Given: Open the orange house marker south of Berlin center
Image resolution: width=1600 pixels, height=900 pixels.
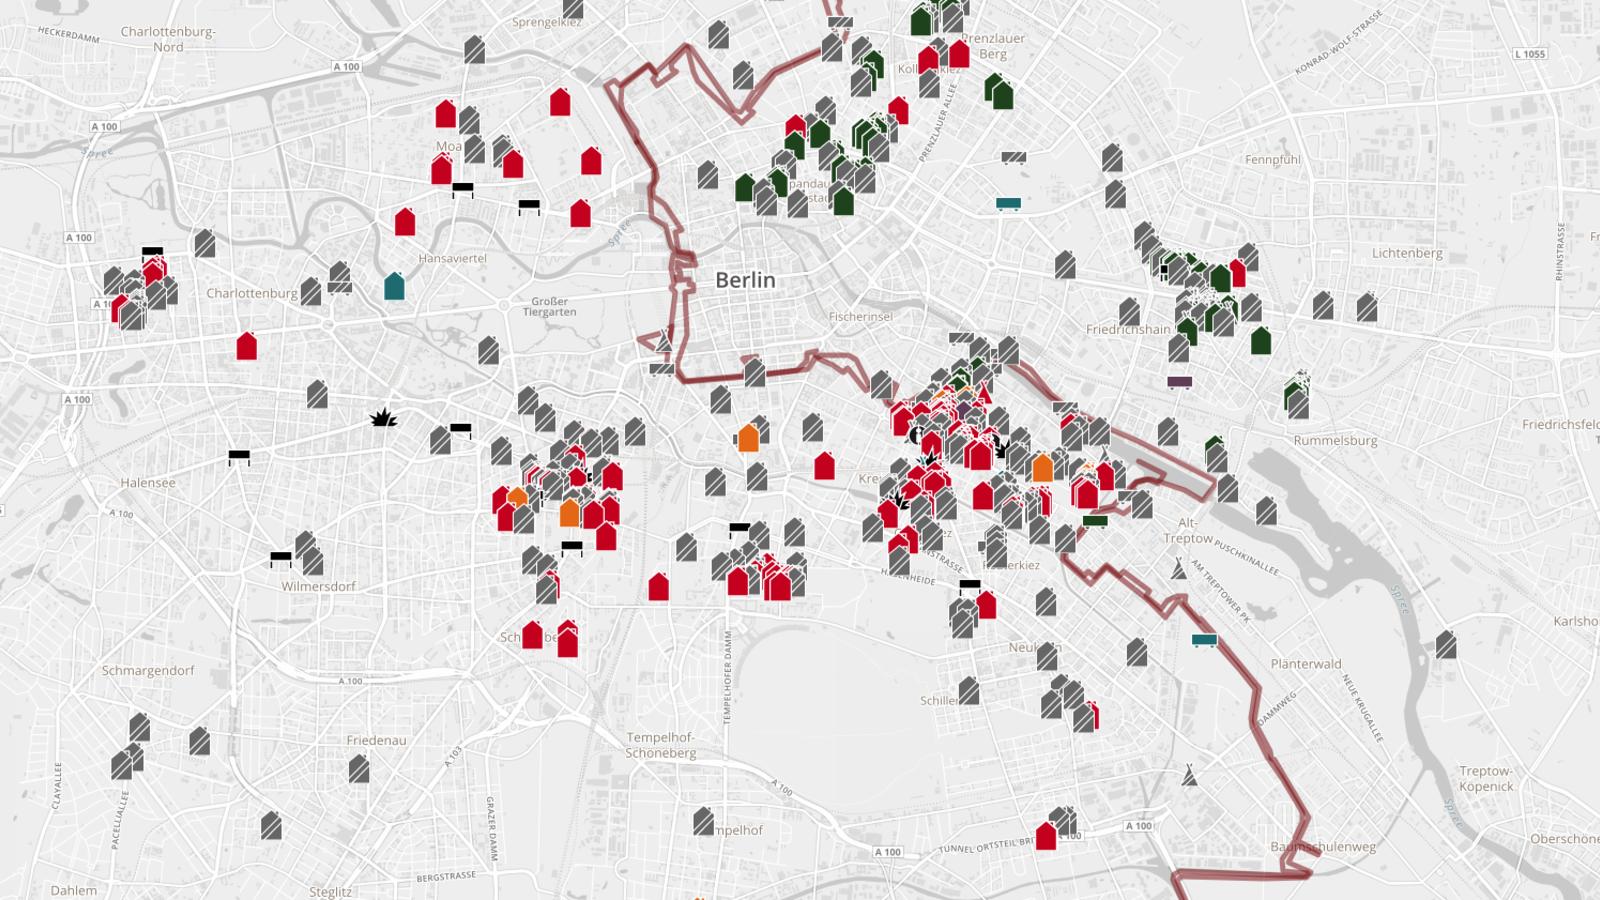Looking at the screenshot, I should (748, 438).
